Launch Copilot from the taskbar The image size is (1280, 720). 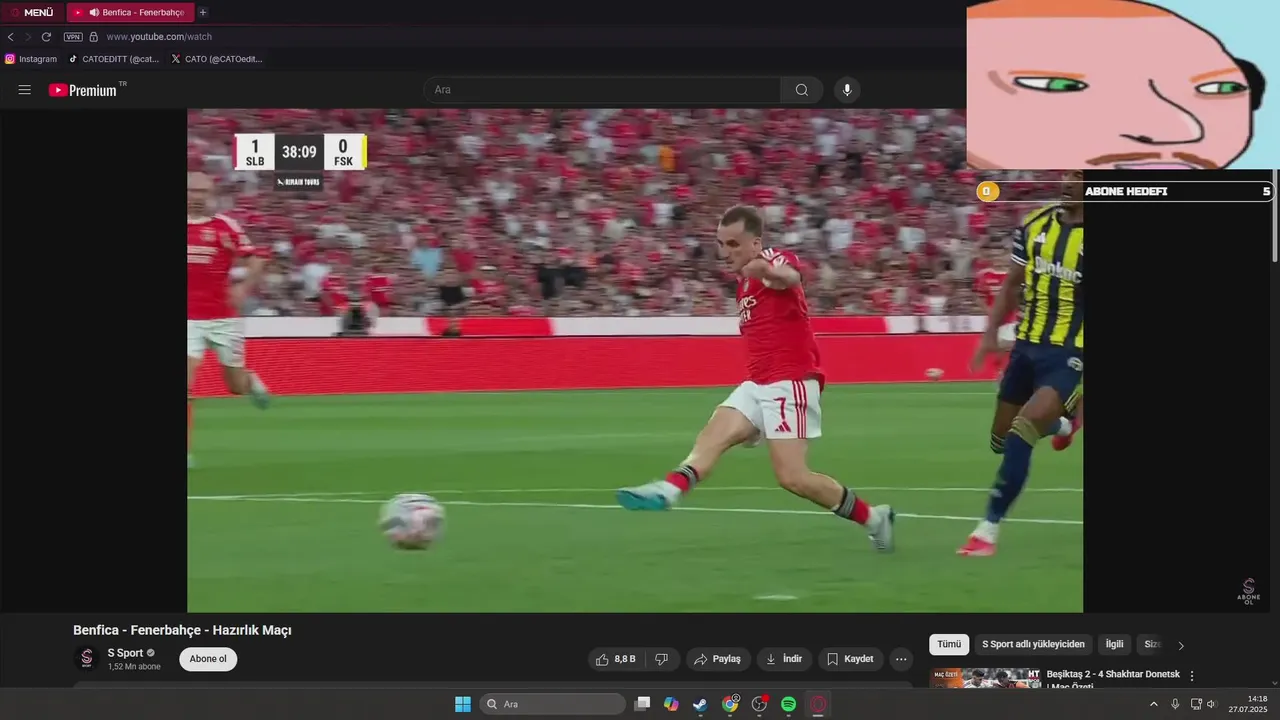tap(671, 704)
